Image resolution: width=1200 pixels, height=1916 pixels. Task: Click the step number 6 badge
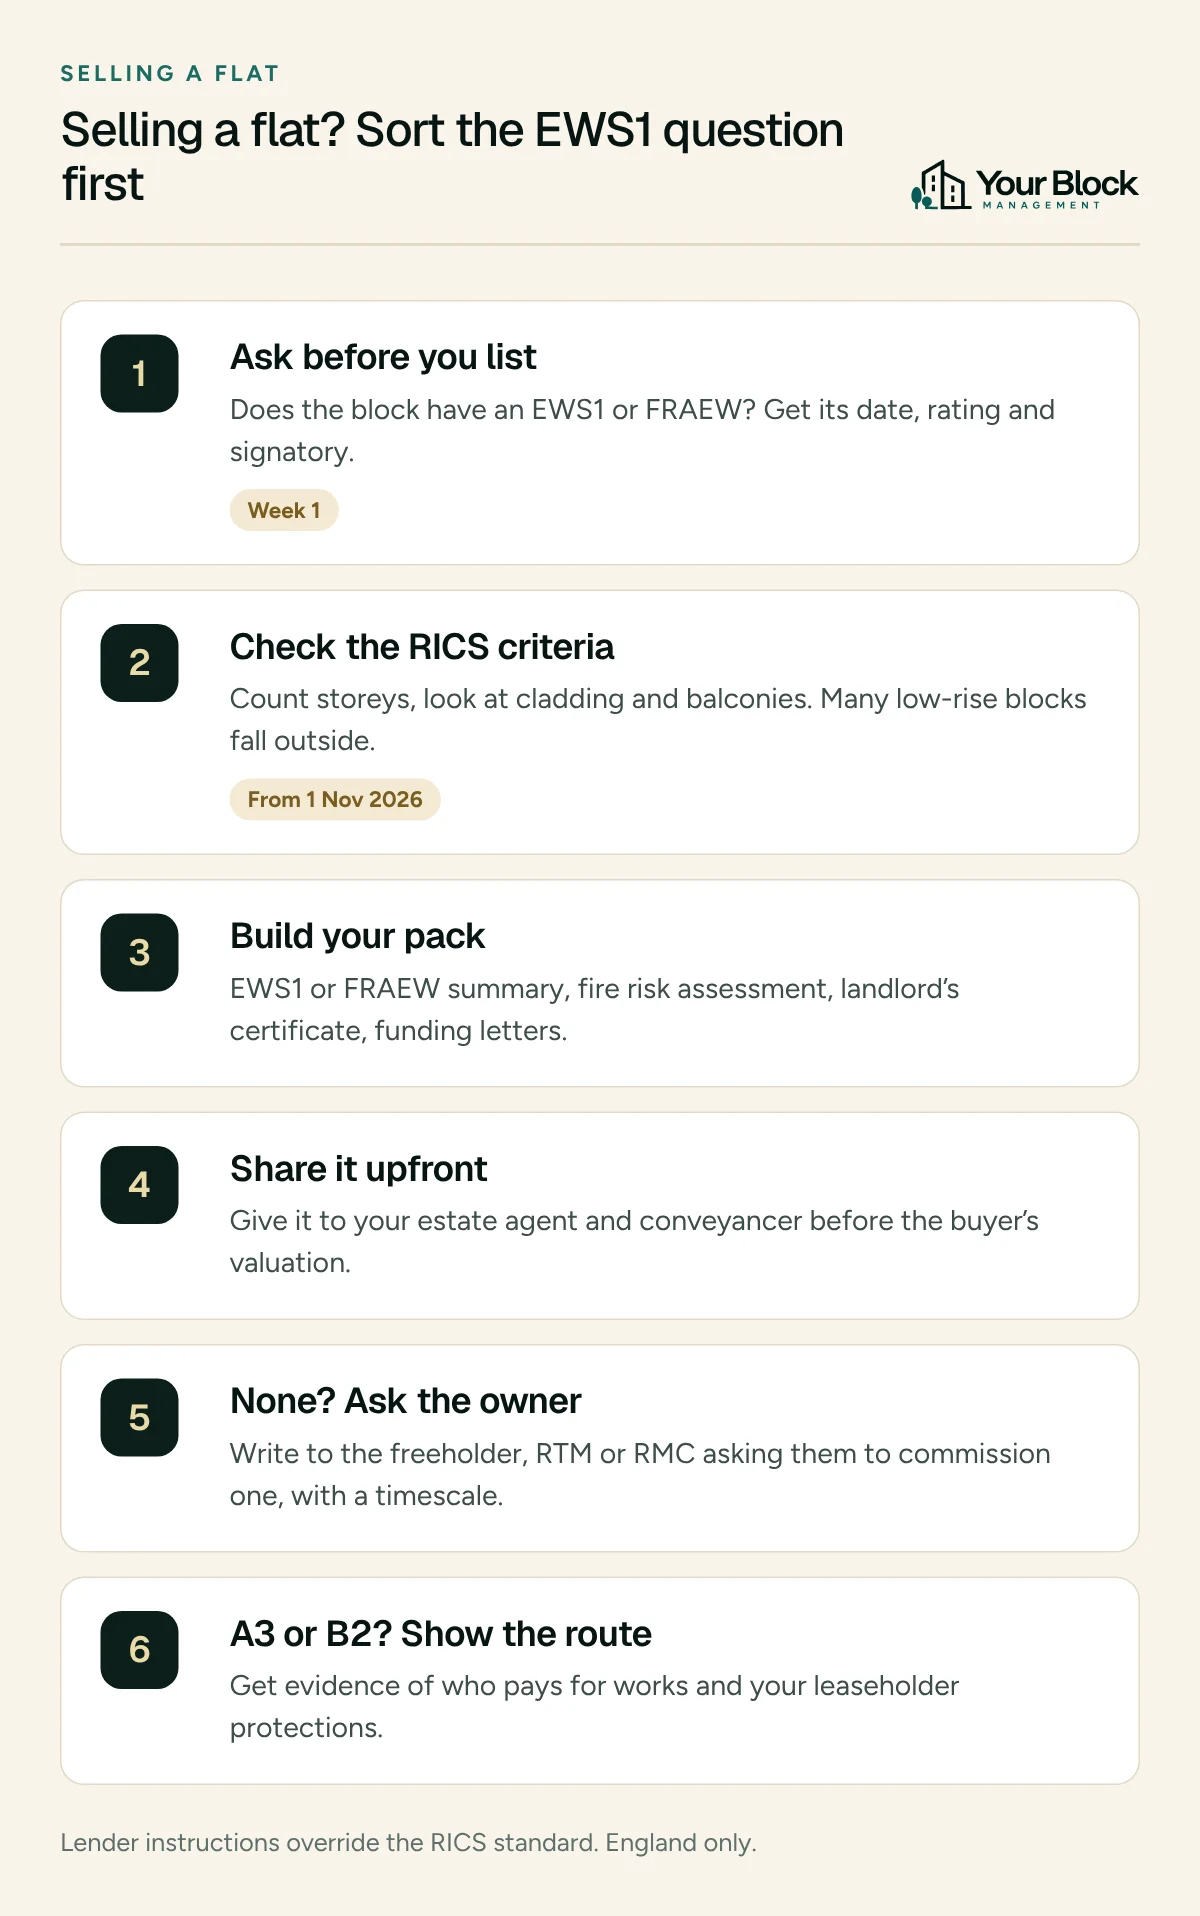tap(139, 1650)
